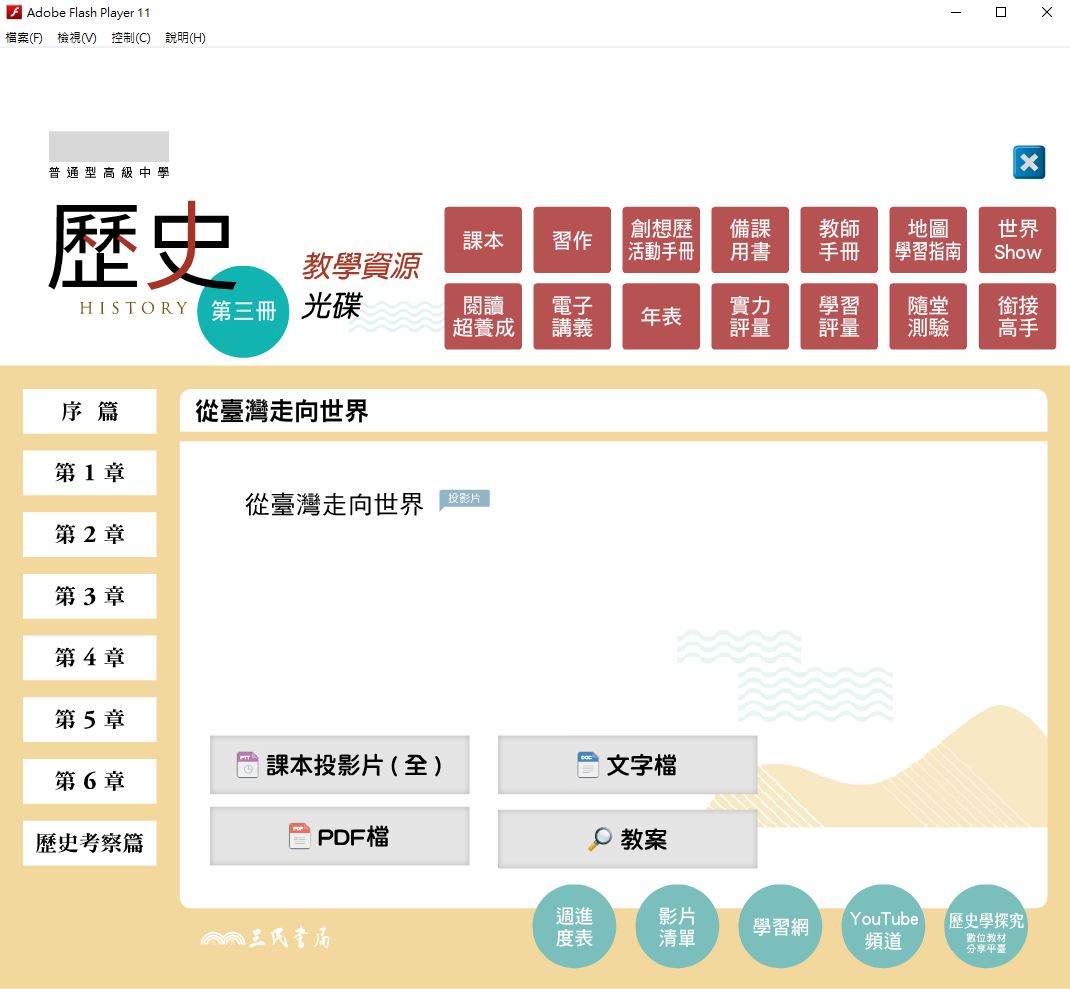Select the 序篇 chapter tab
The image size is (1070, 989).
pyautogui.click(x=89, y=411)
